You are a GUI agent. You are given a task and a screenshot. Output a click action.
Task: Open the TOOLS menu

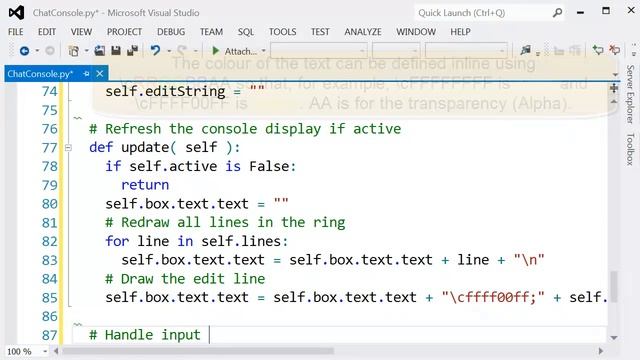[282, 32]
